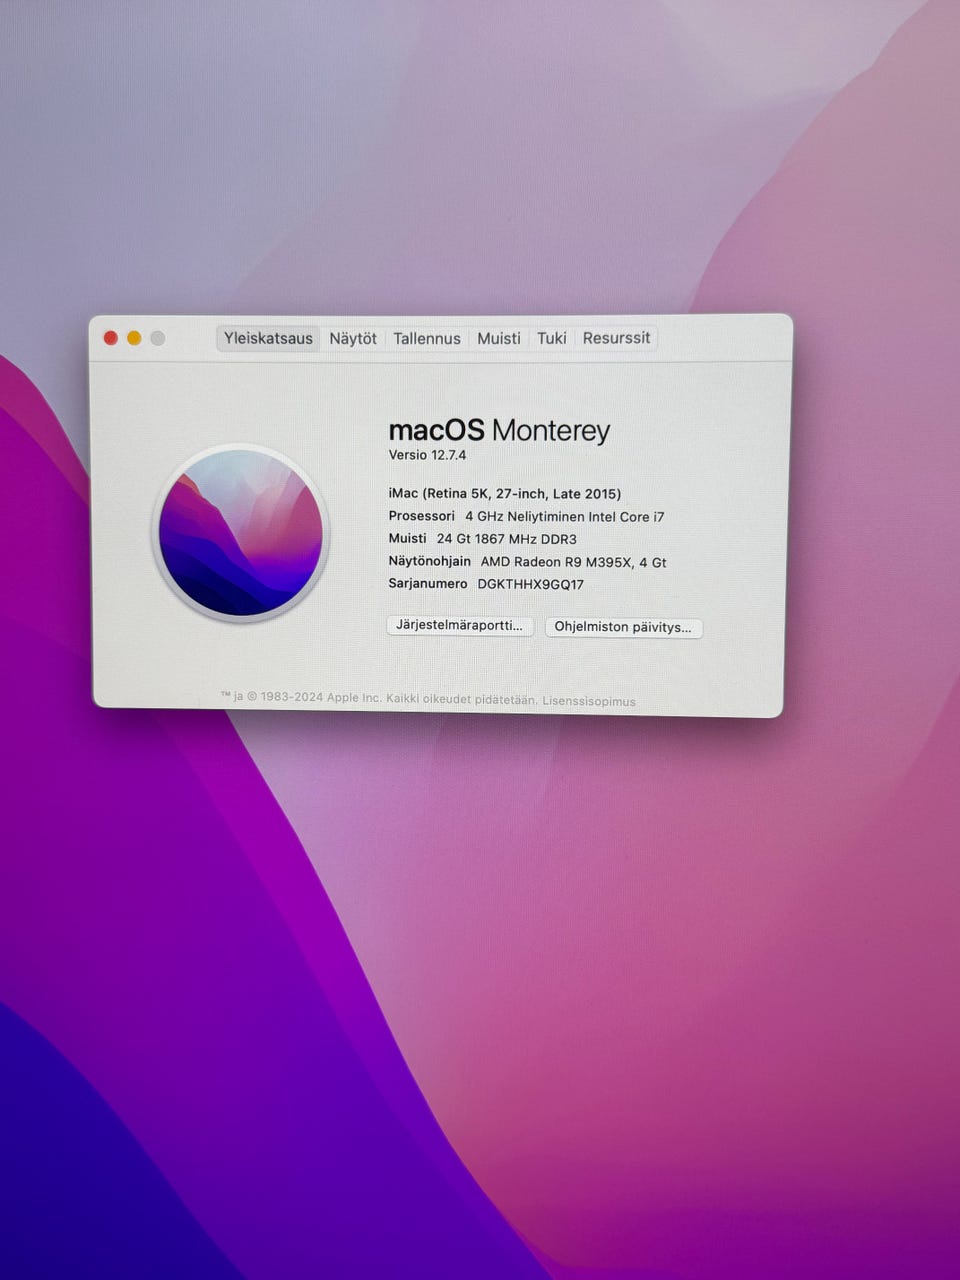Click the macOS Monterey title
This screenshot has height=1280, width=960.
pyautogui.click(x=499, y=431)
